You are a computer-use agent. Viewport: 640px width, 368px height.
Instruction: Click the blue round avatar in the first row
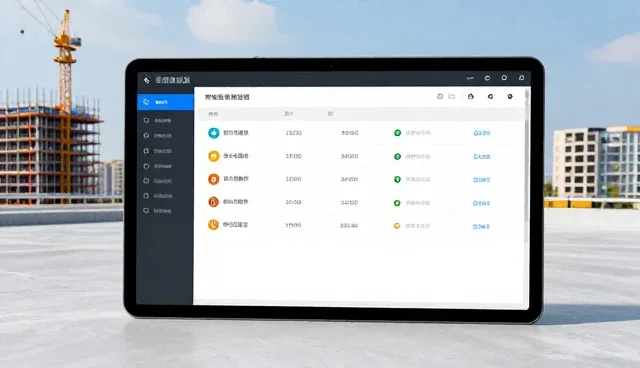coord(213,133)
